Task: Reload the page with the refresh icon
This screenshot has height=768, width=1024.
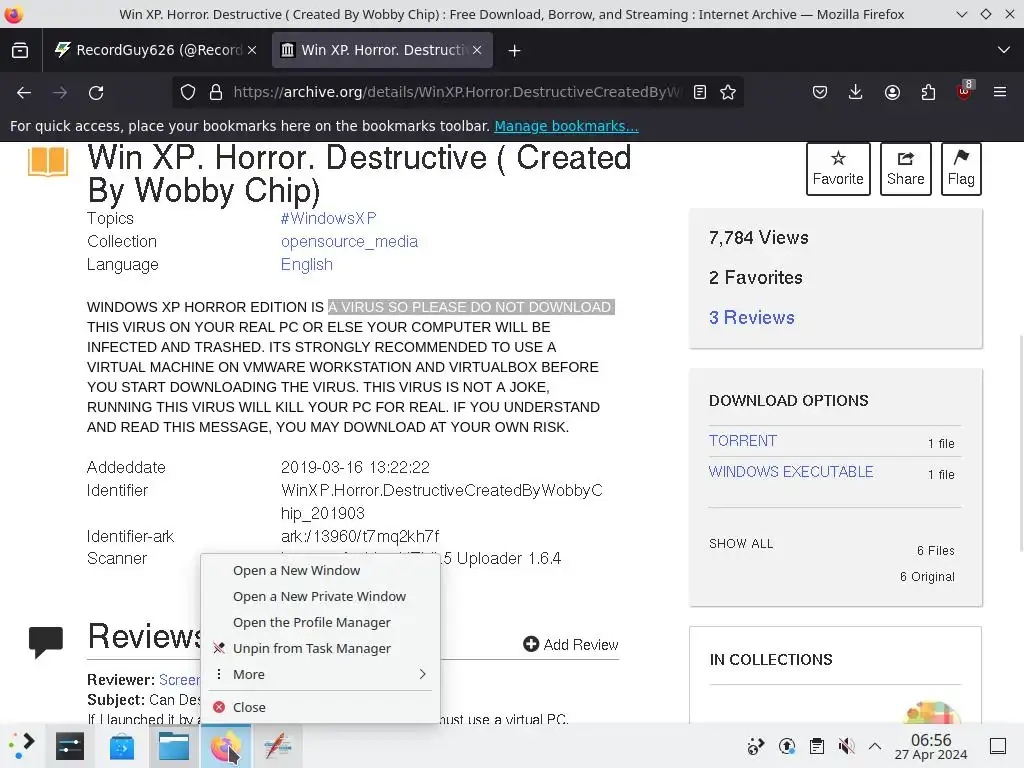Action: click(96, 93)
